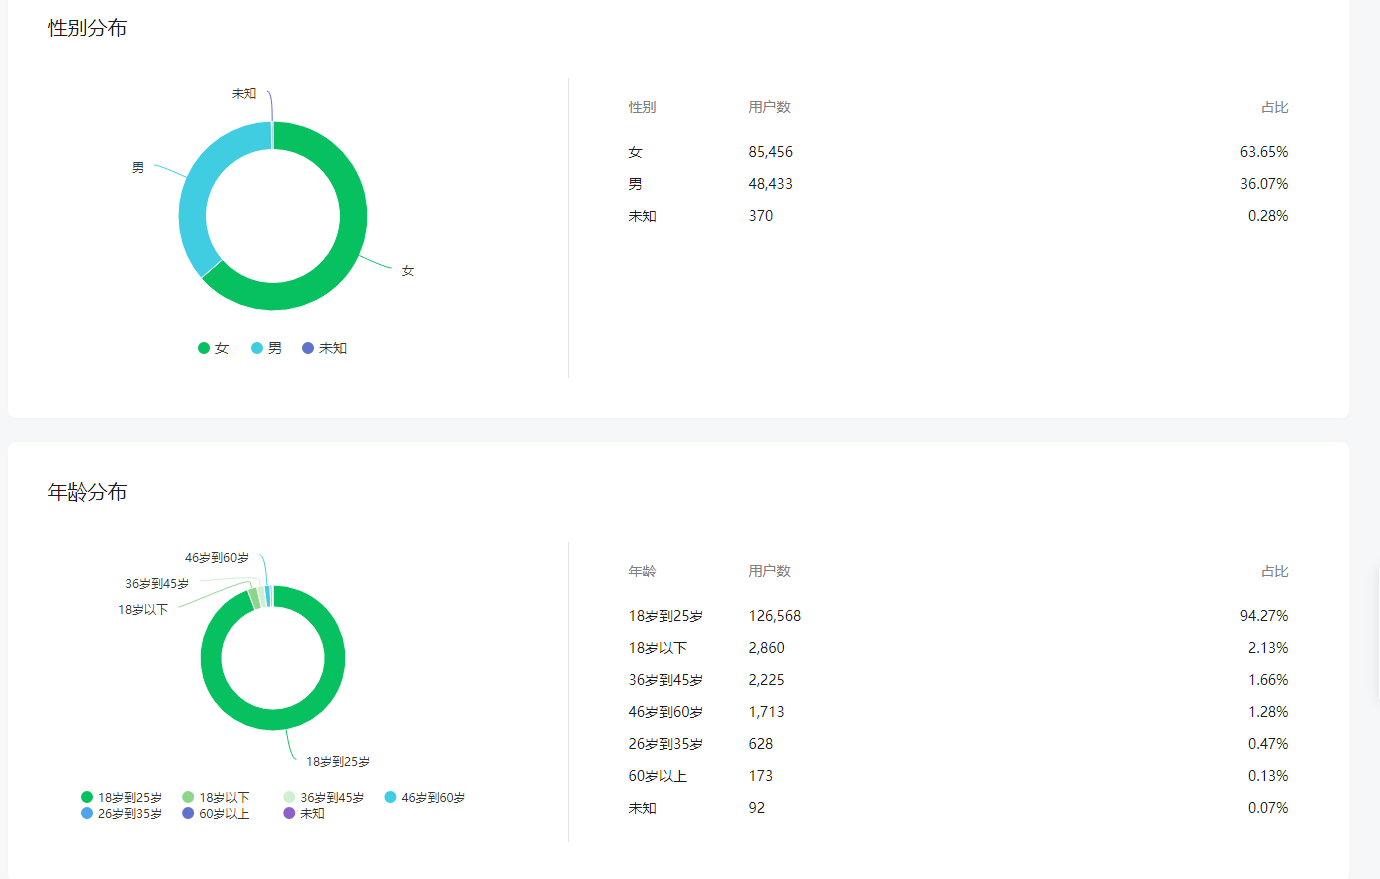Select the 18岁到25岁 row in age table
The width and height of the screenshot is (1380, 879).
pyautogui.click(x=958, y=616)
